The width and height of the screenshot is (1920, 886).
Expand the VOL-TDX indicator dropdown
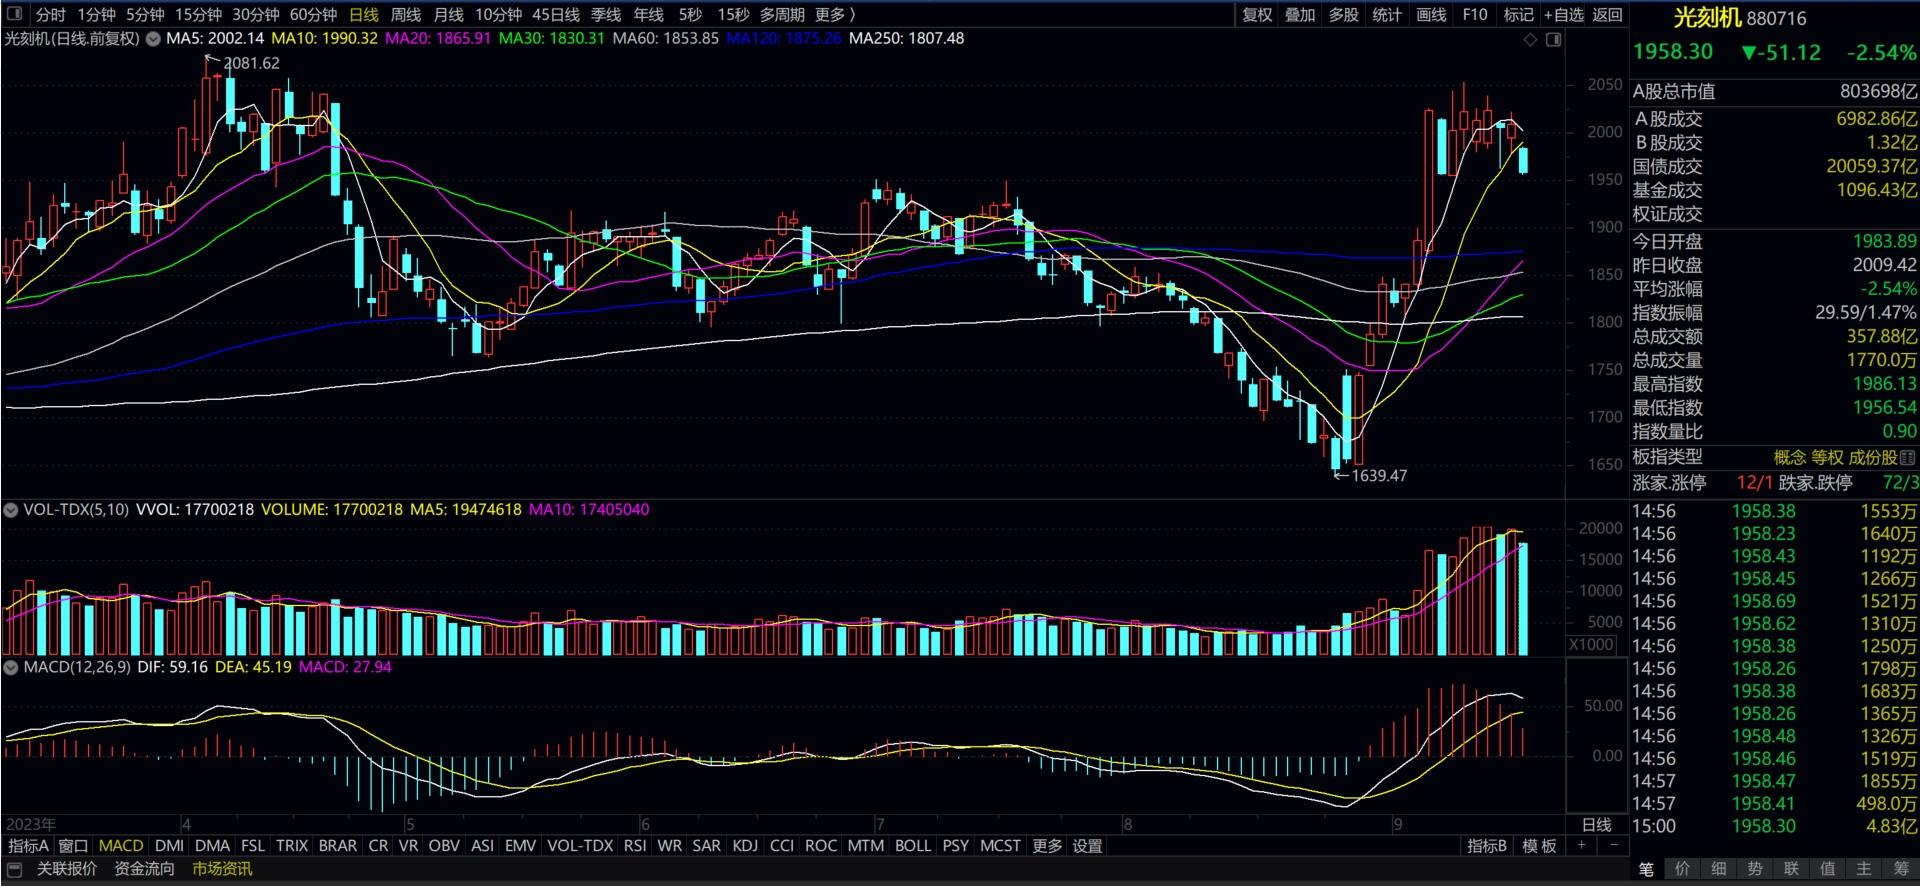11,510
